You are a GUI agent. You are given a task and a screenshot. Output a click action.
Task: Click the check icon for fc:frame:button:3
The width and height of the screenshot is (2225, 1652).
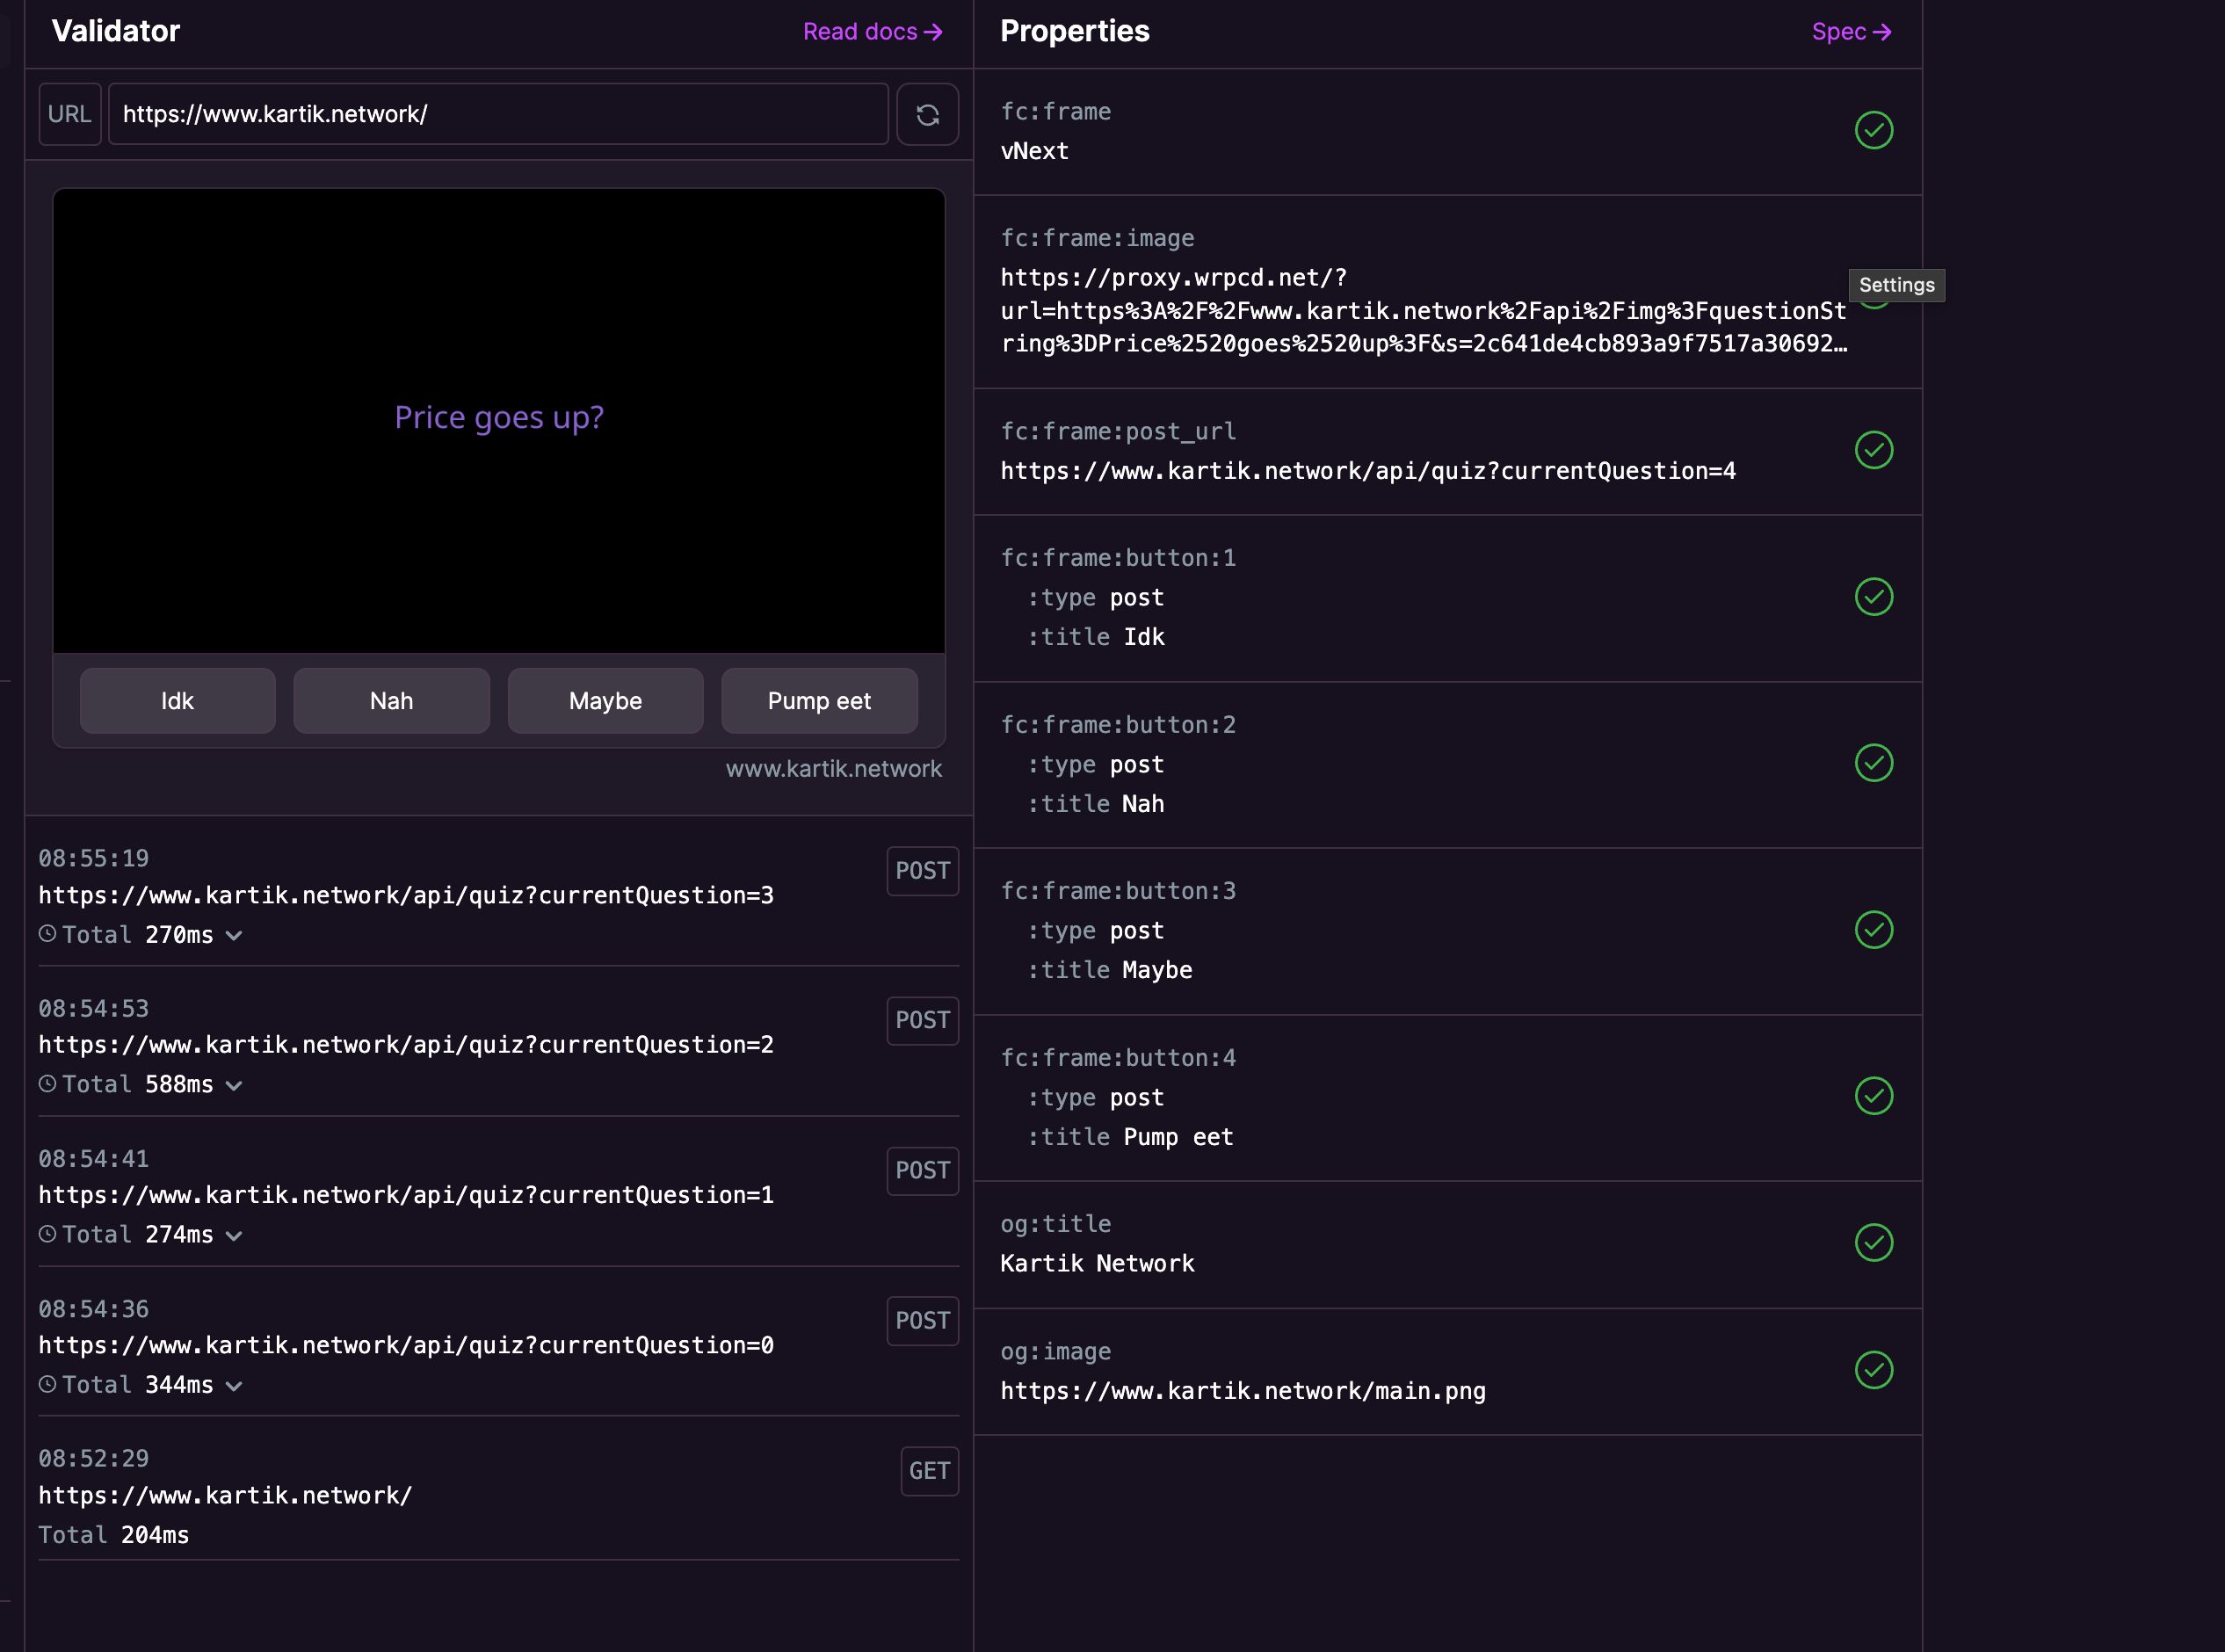(1874, 930)
